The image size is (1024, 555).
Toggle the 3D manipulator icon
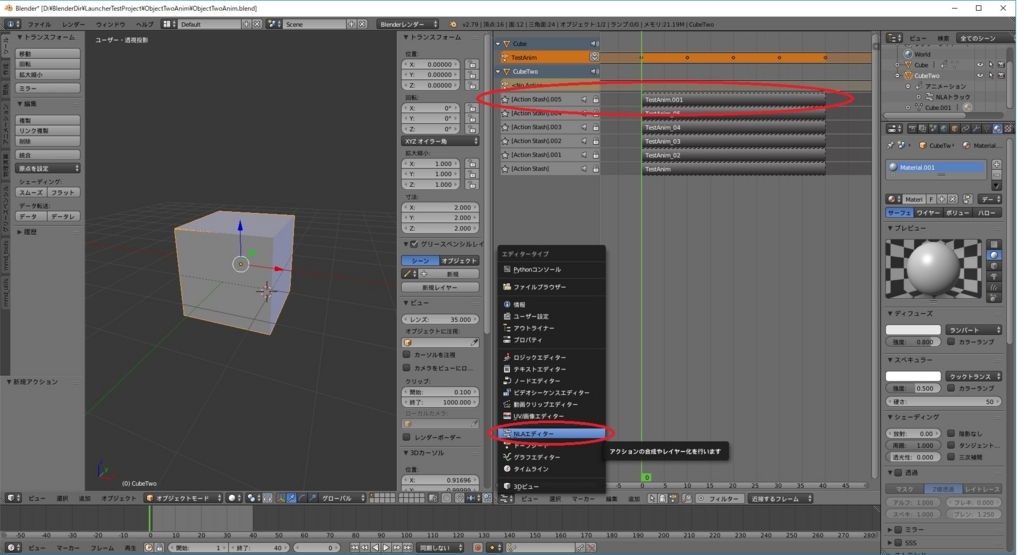(281, 498)
